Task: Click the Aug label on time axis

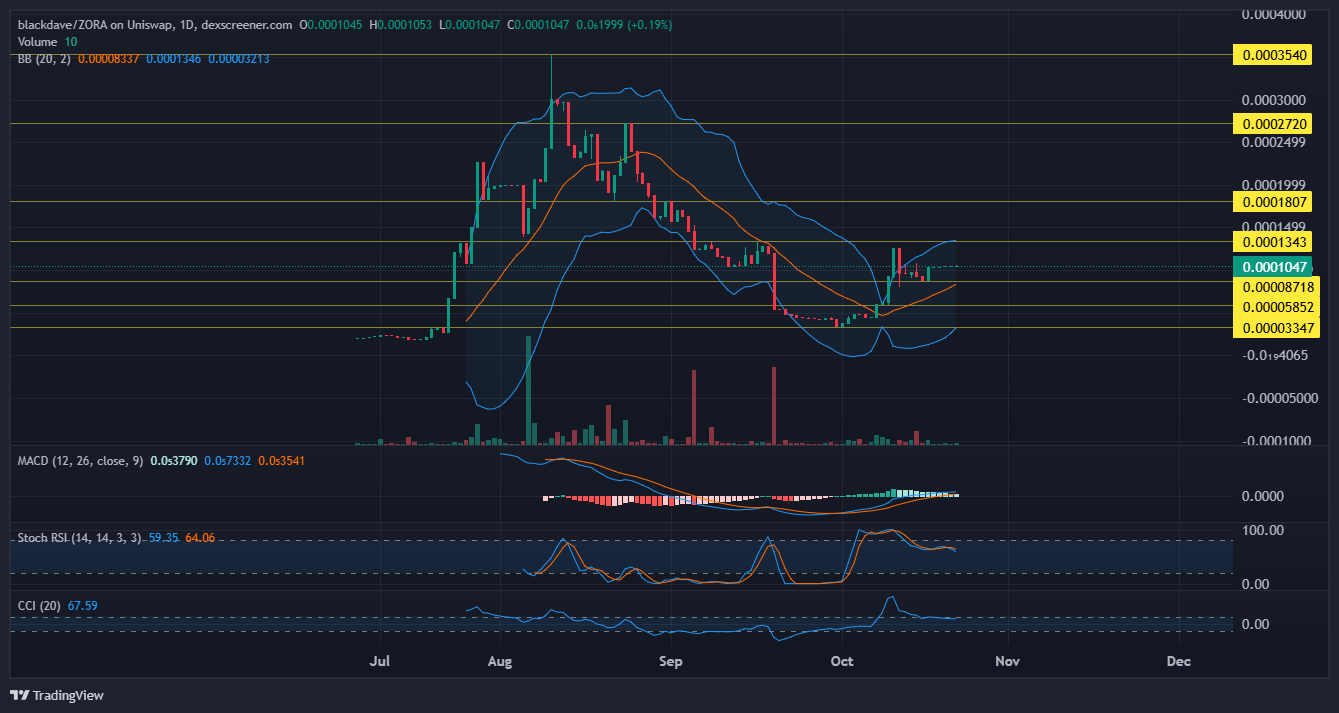Action: (x=502, y=661)
